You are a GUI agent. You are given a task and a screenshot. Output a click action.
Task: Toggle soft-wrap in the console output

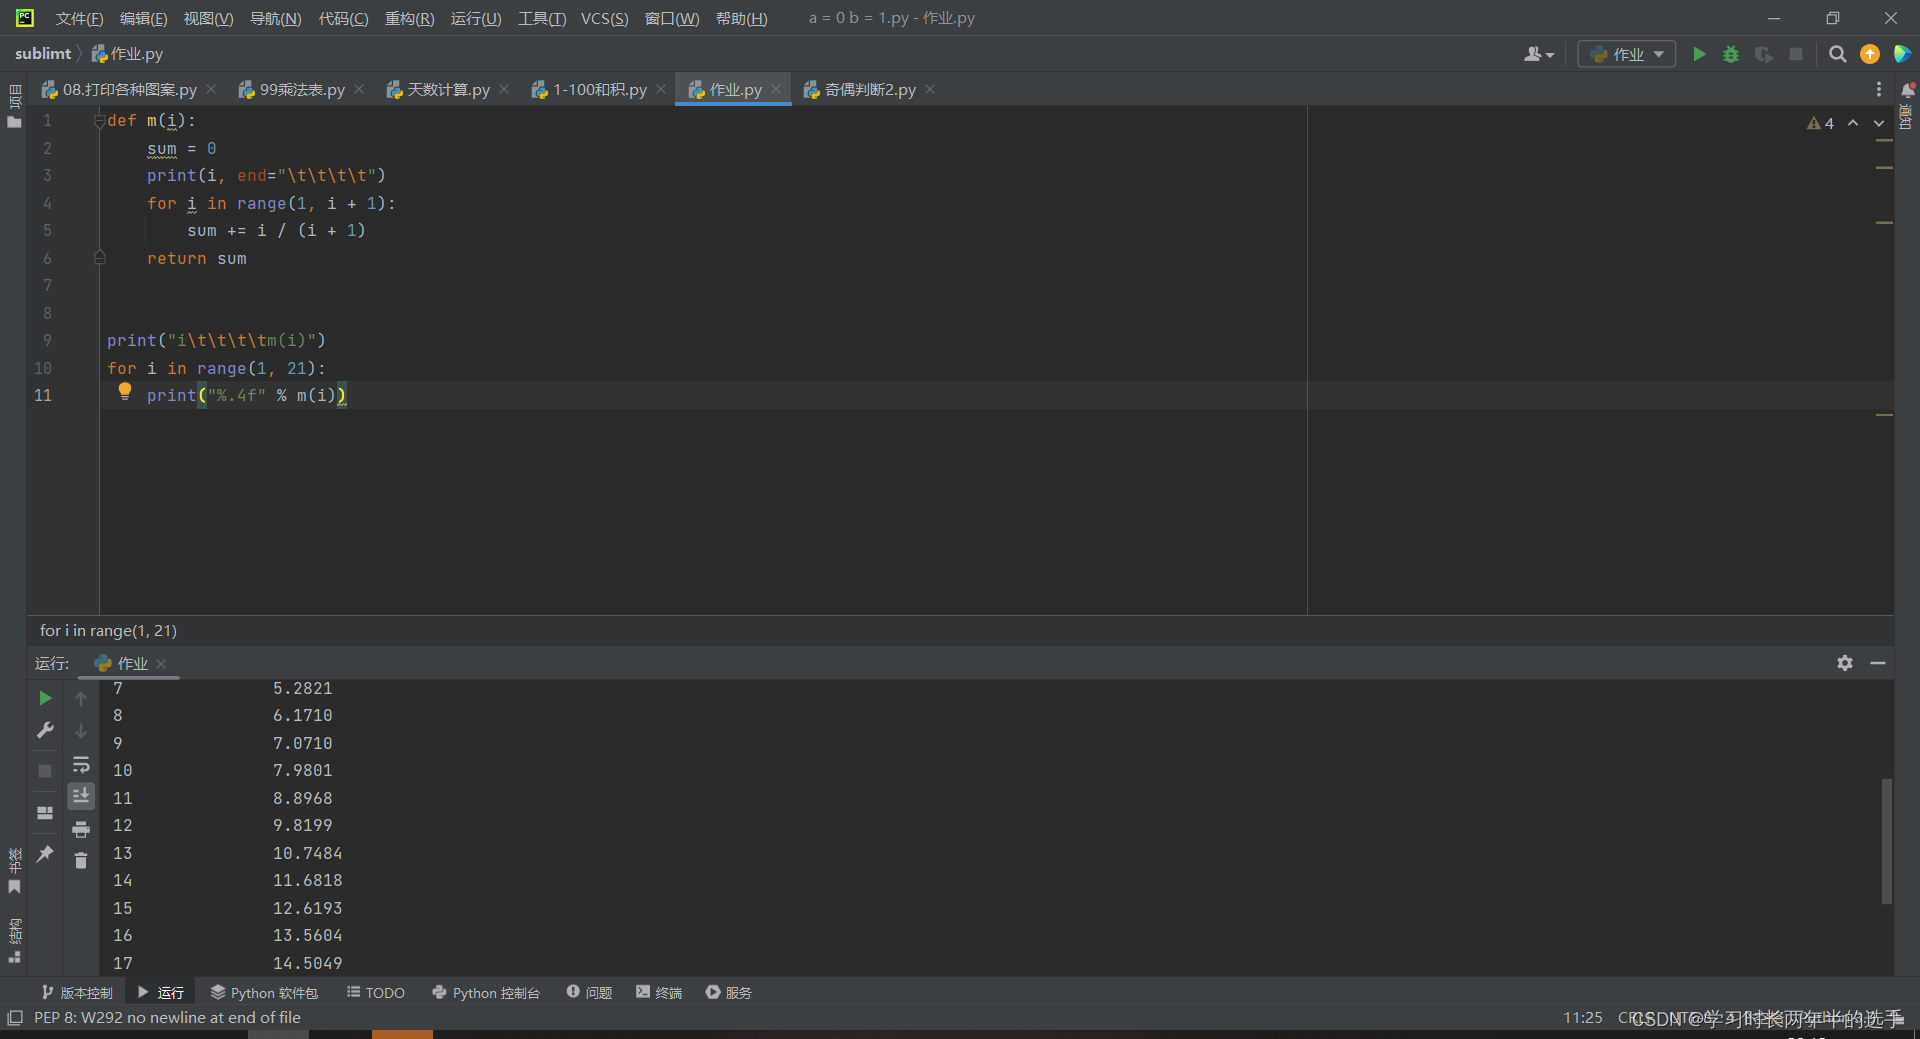(81, 765)
